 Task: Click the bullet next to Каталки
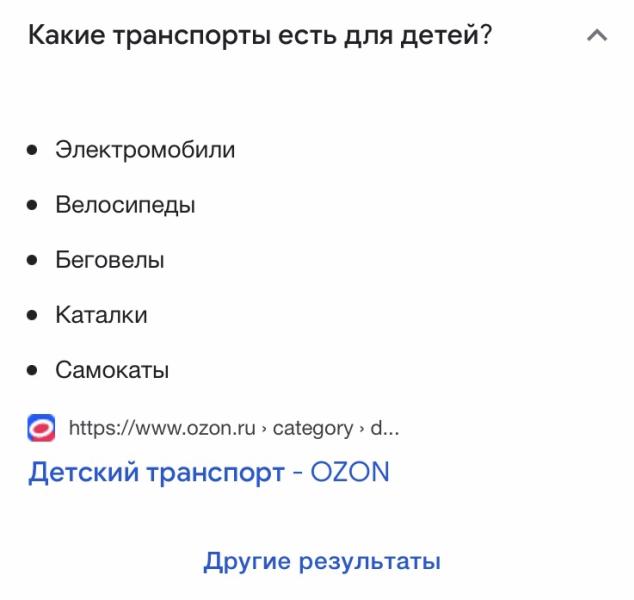(32, 315)
